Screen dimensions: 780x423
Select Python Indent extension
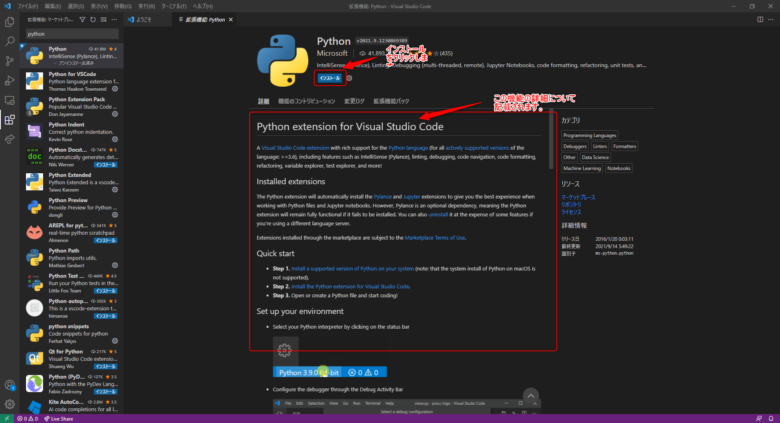tap(72, 132)
